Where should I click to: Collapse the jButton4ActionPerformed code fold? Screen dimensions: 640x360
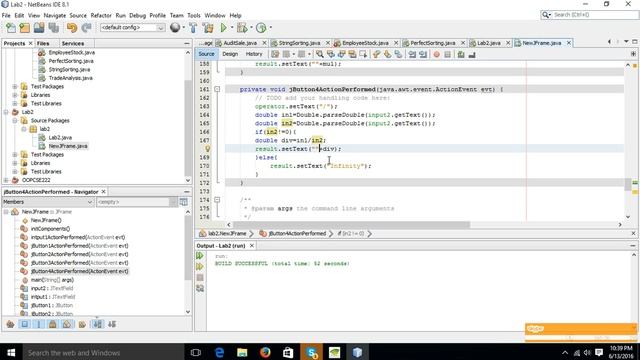tap(217, 89)
